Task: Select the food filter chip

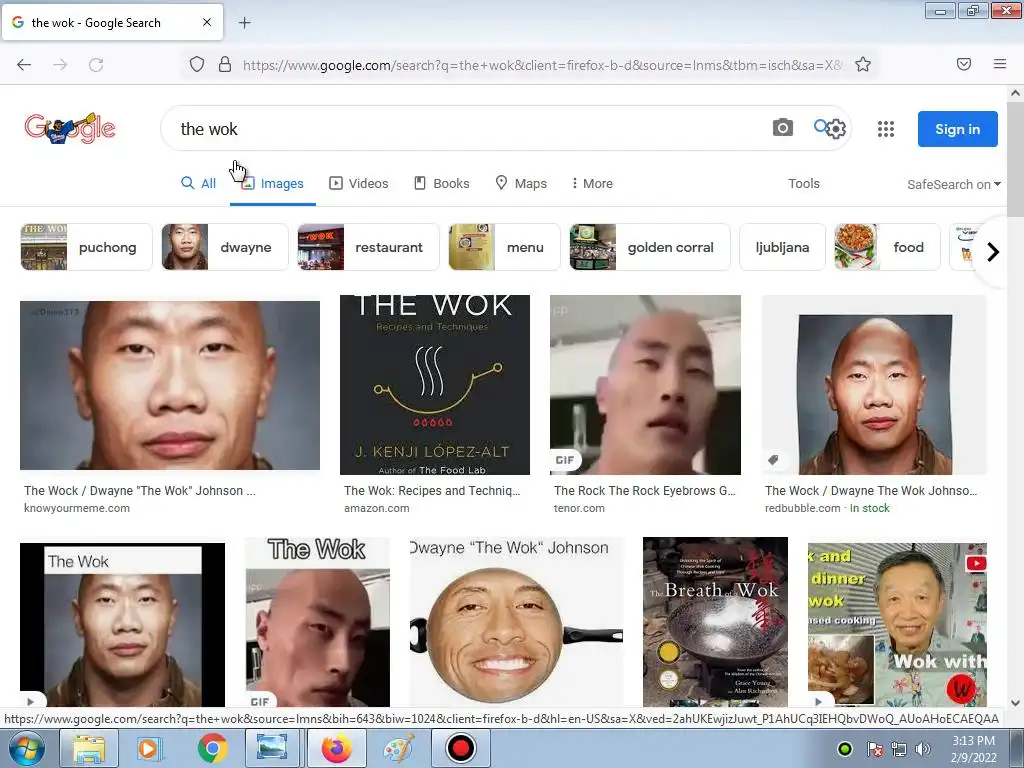Action: [x=887, y=247]
